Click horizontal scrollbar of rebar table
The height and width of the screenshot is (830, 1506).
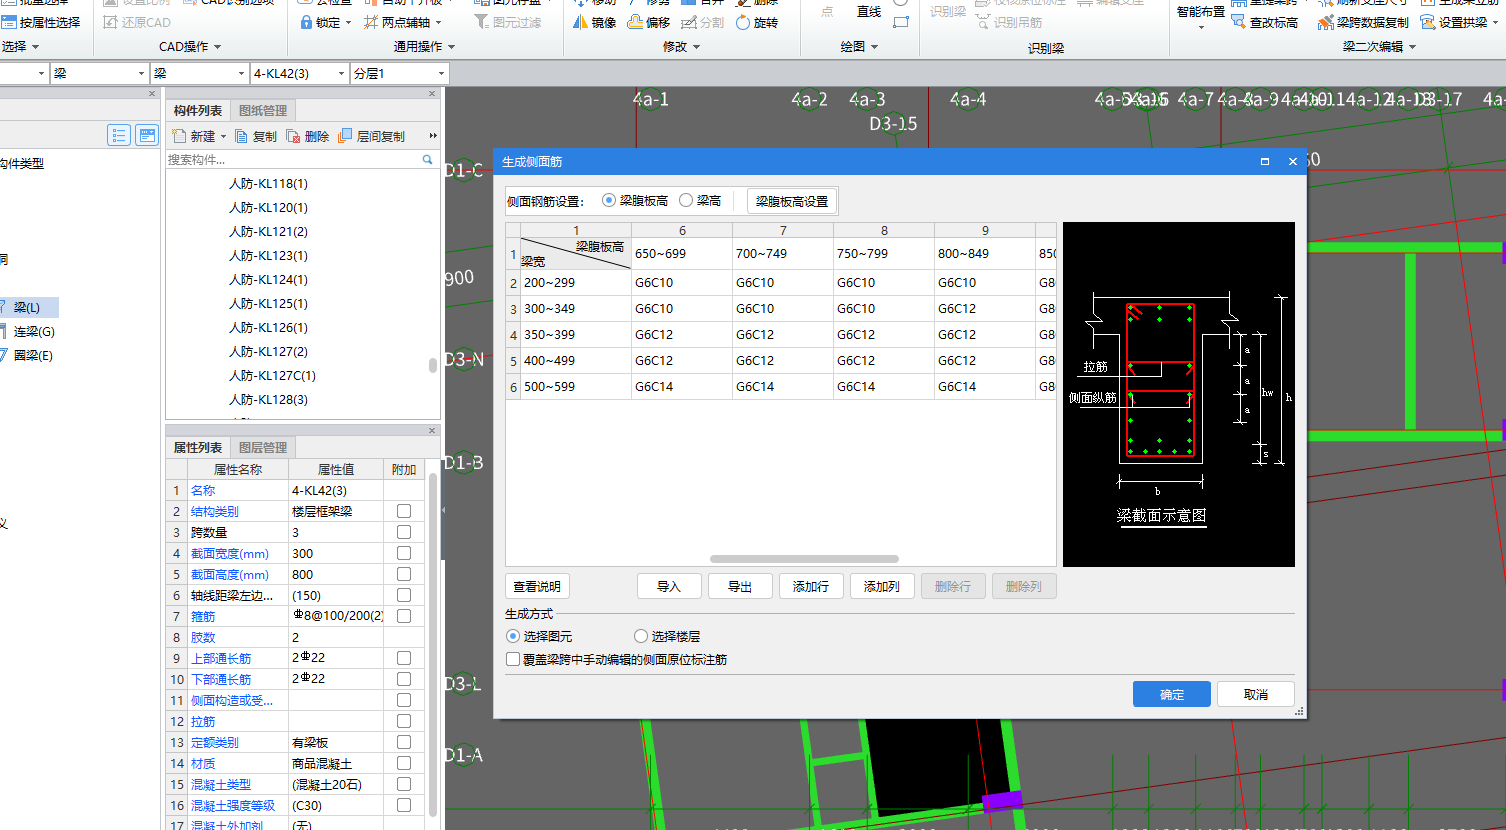coord(804,559)
